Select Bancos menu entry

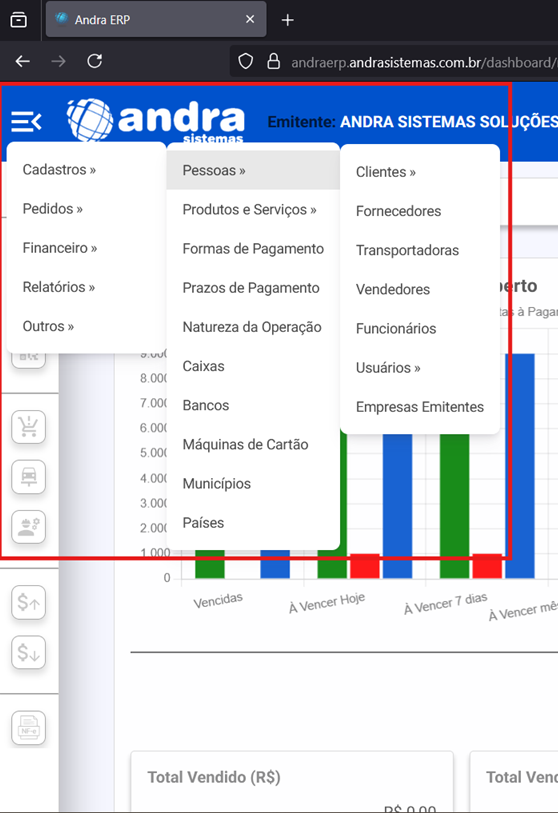tap(253, 405)
